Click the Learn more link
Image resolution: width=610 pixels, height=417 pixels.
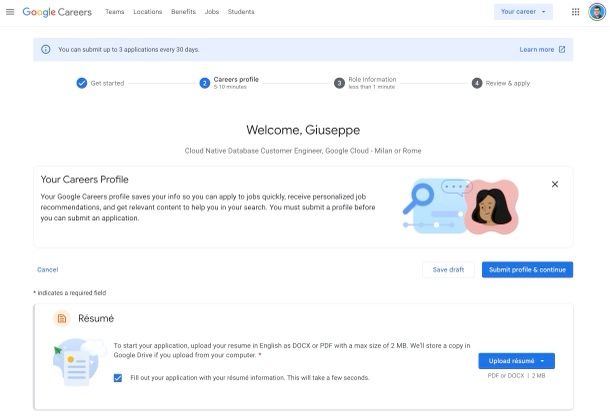point(536,49)
